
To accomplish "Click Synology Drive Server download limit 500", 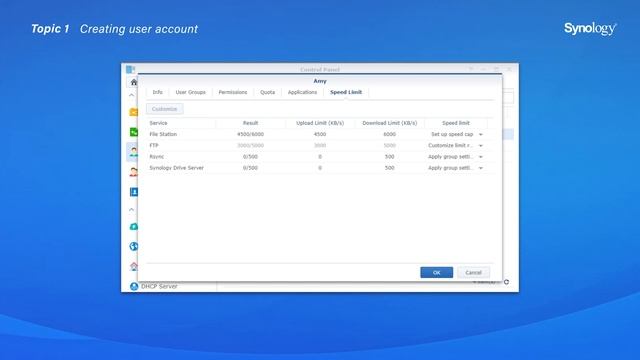I will [389, 168].
